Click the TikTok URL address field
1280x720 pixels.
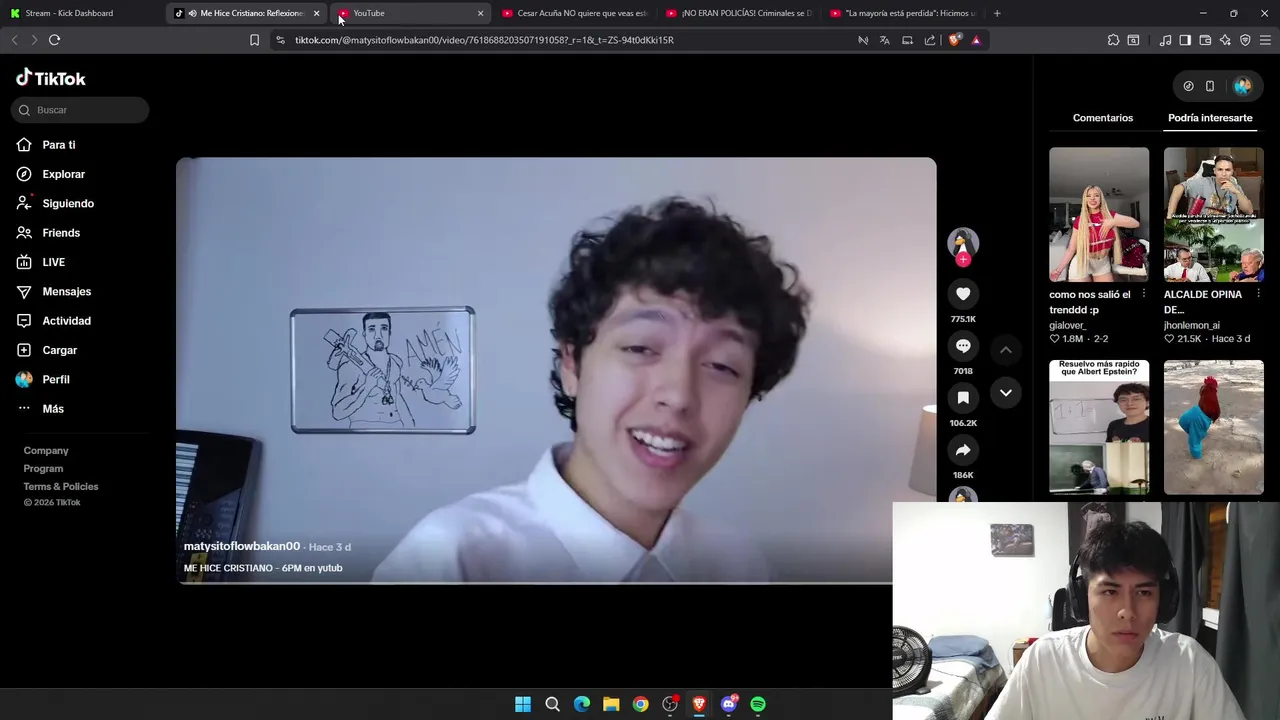(x=484, y=40)
